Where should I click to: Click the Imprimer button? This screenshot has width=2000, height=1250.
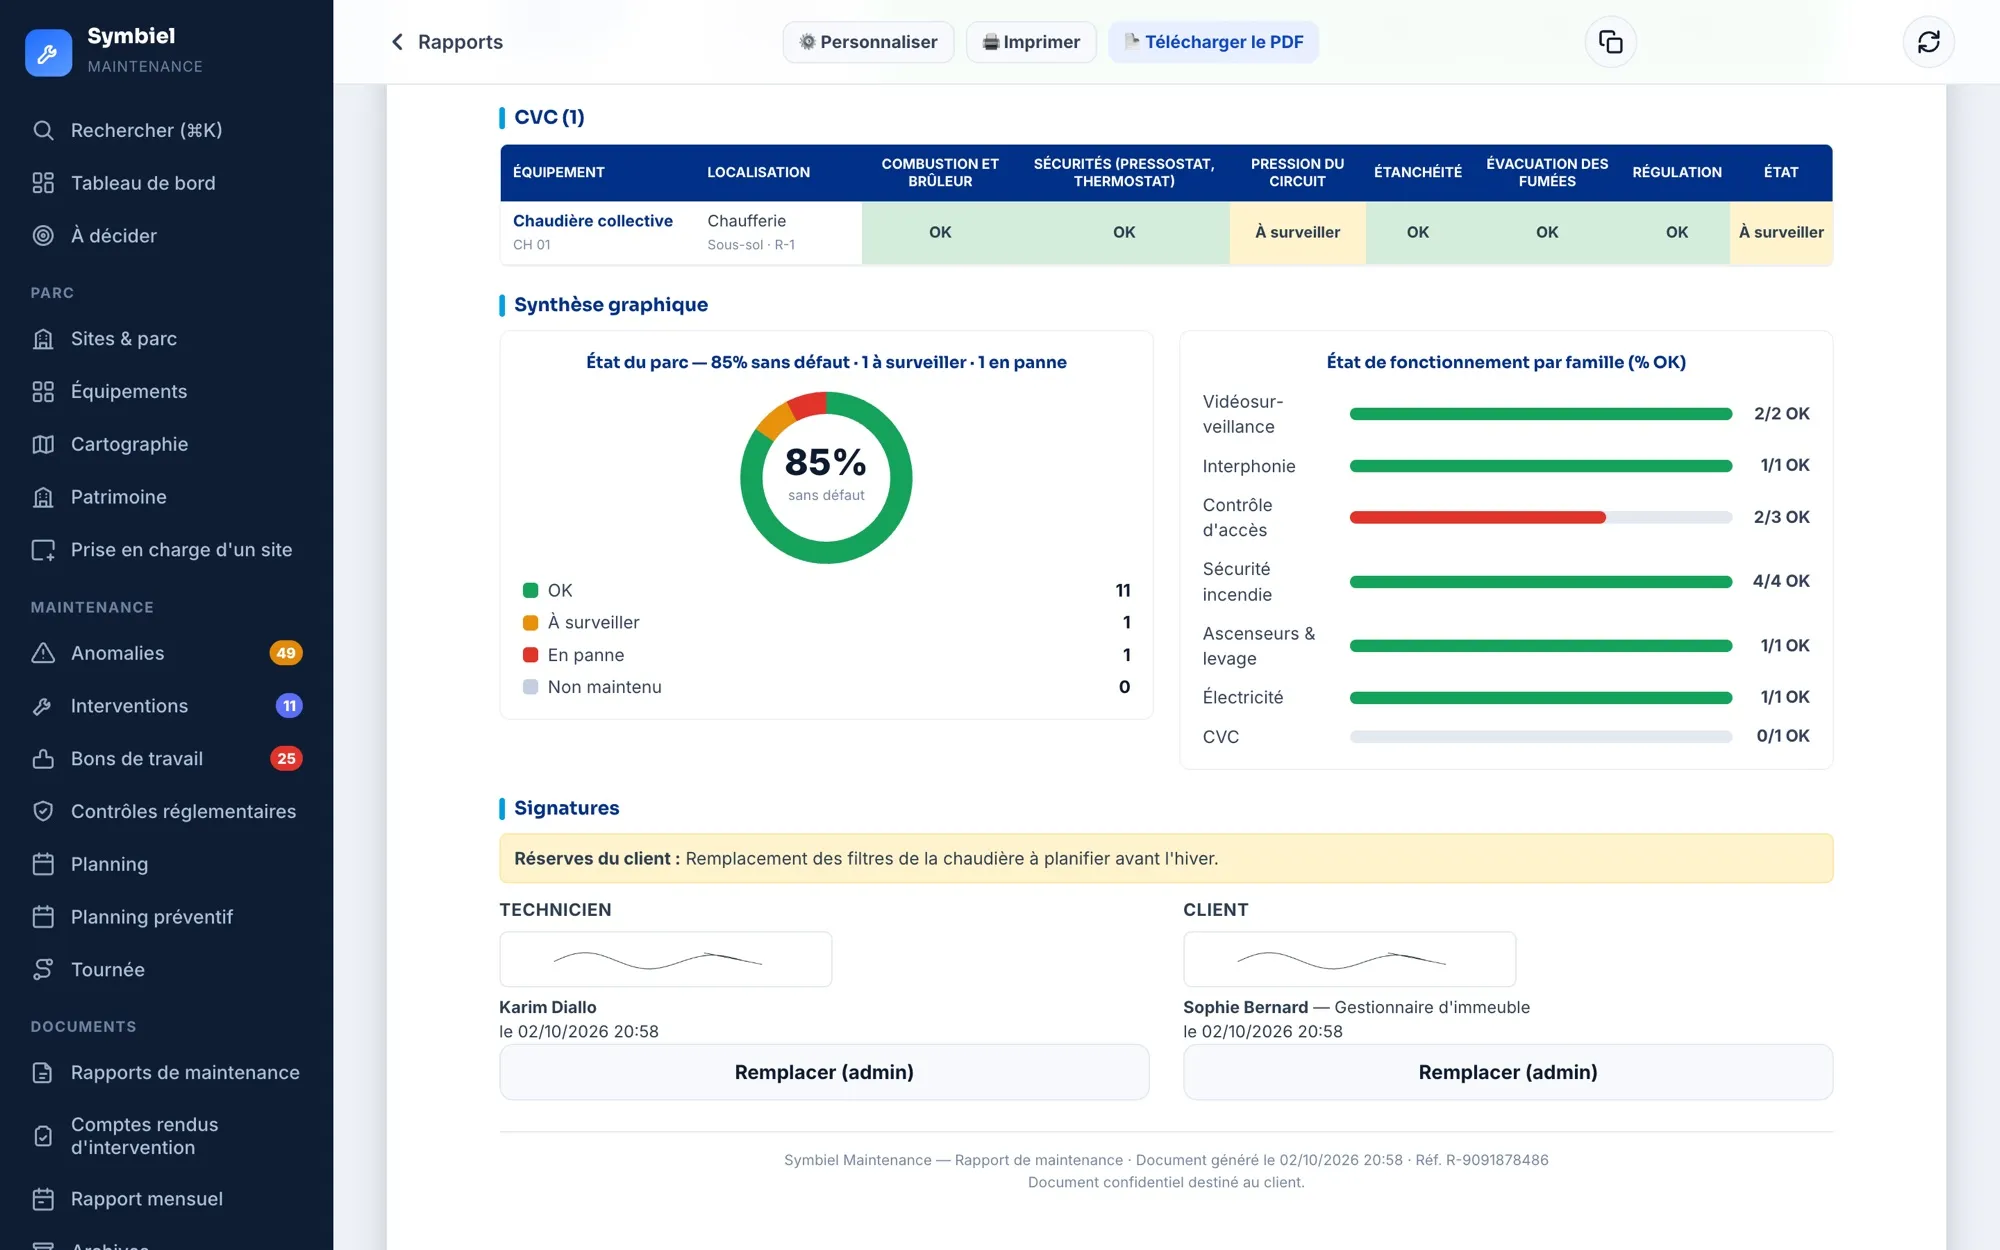[1031, 42]
